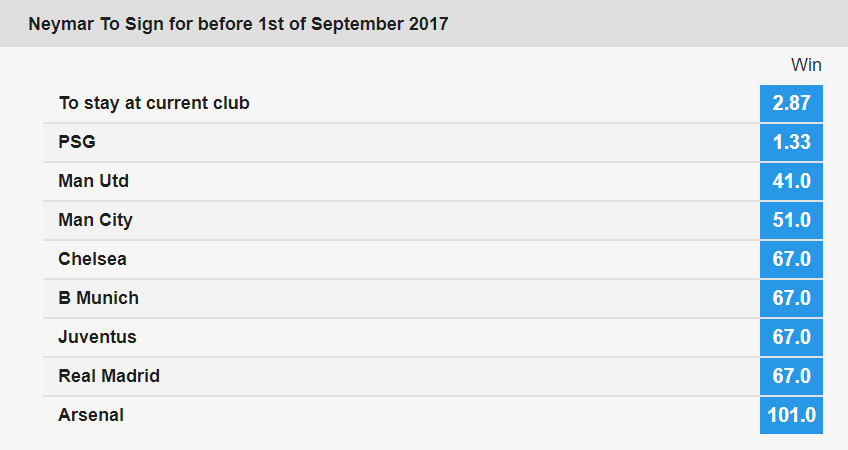
Task: Click the Win column heading
Action: point(806,65)
